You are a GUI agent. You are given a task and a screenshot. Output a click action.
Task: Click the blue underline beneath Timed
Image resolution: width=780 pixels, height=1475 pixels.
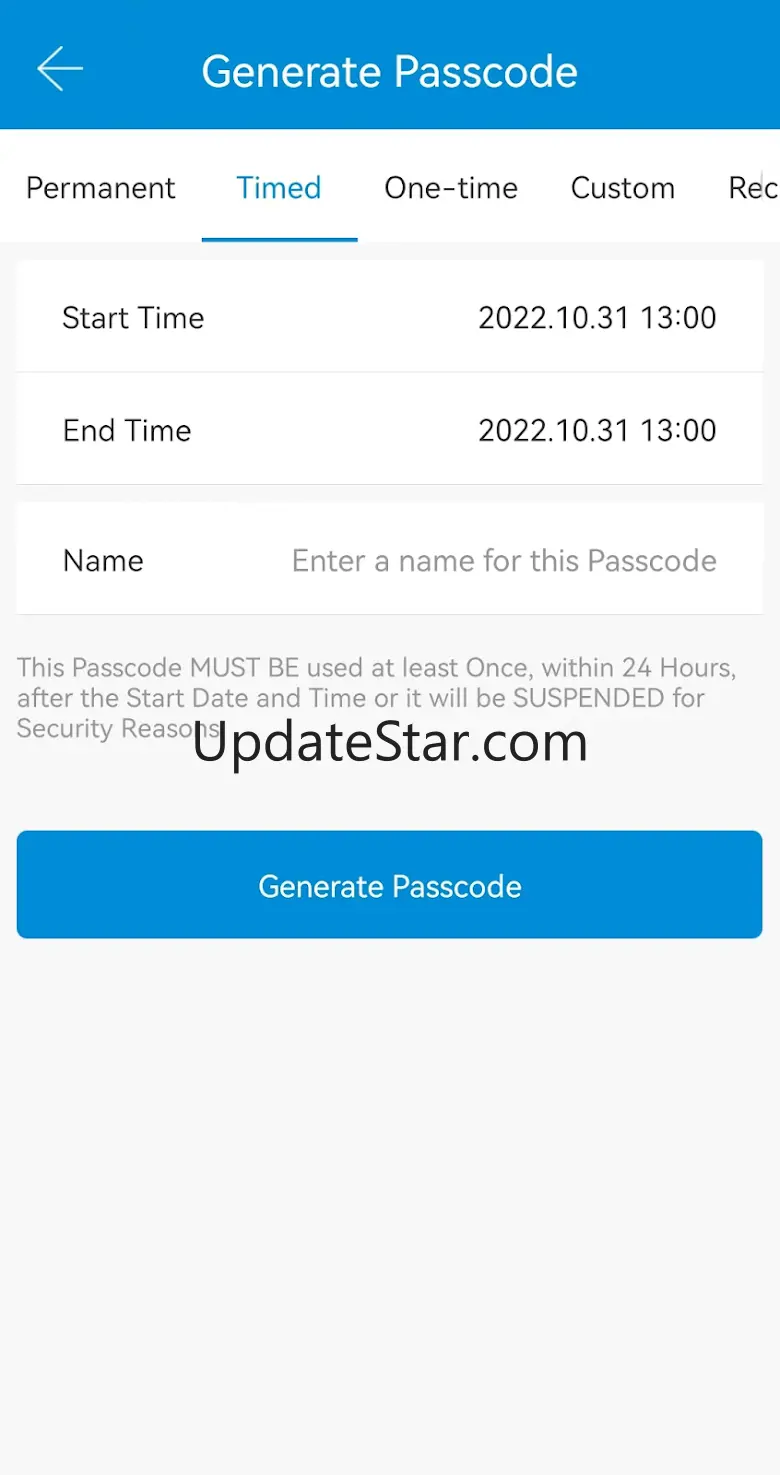pyautogui.click(x=279, y=239)
